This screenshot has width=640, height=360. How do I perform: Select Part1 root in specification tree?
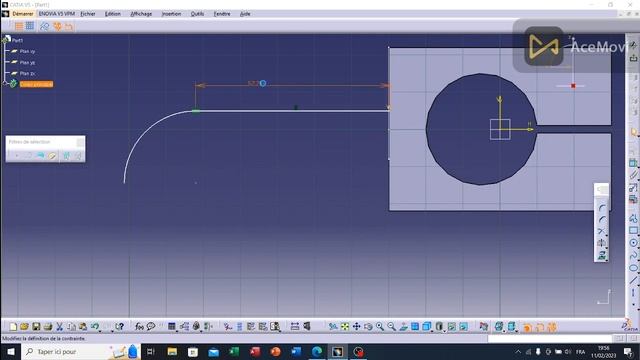(17, 40)
